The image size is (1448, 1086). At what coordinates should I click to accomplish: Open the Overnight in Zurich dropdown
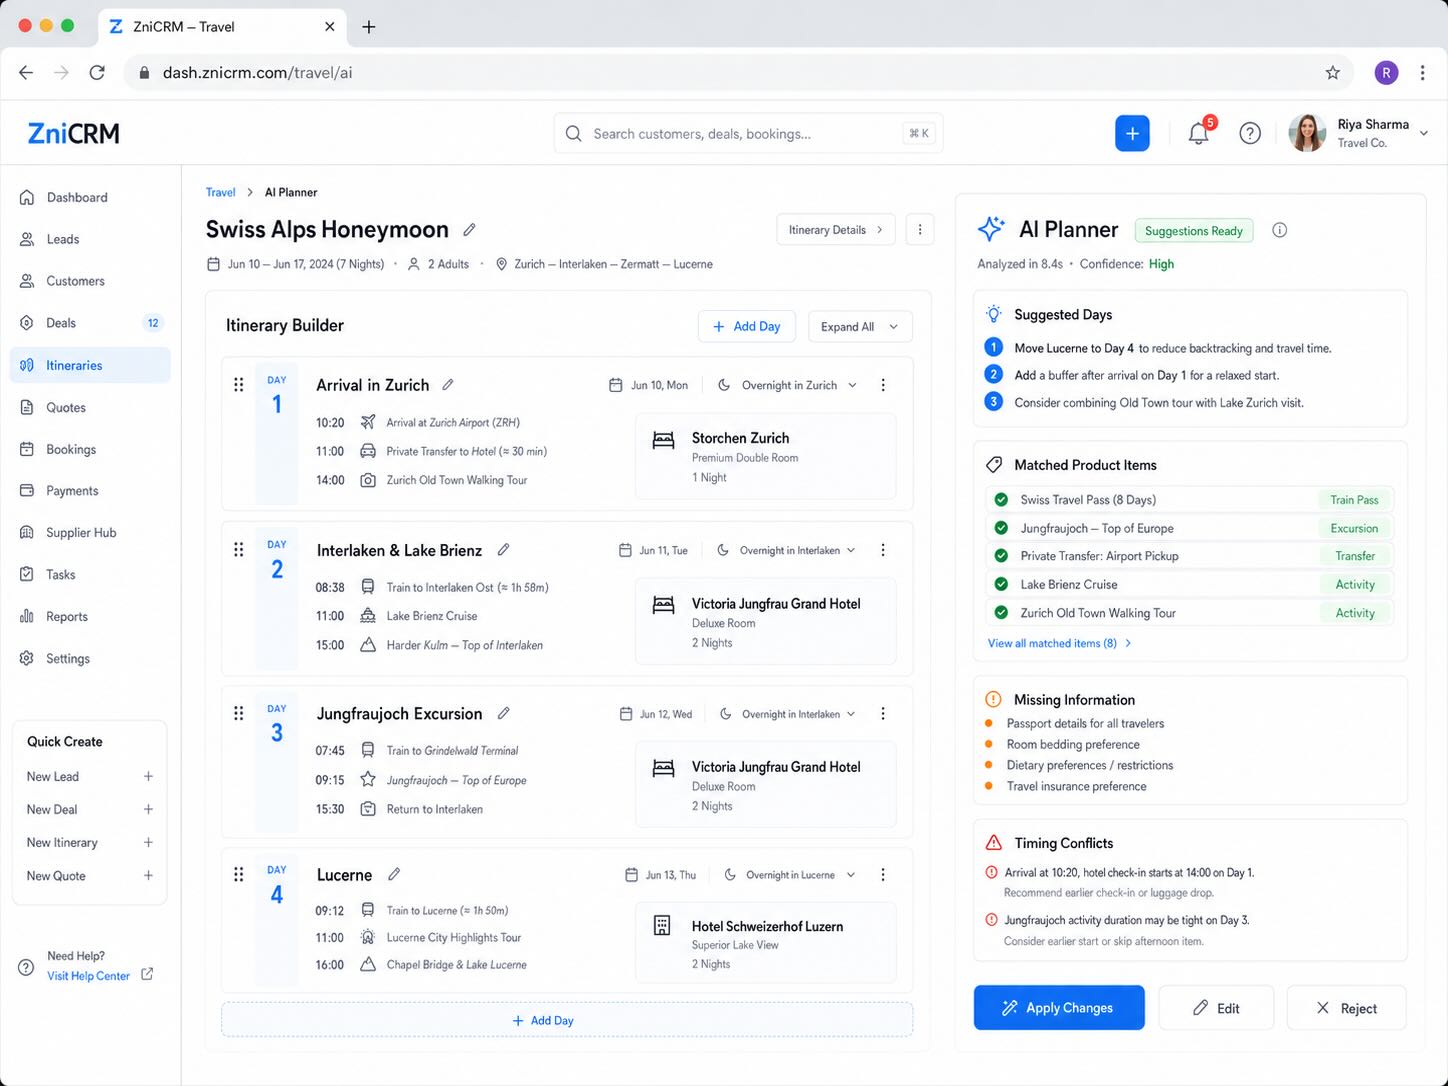[x=788, y=385]
